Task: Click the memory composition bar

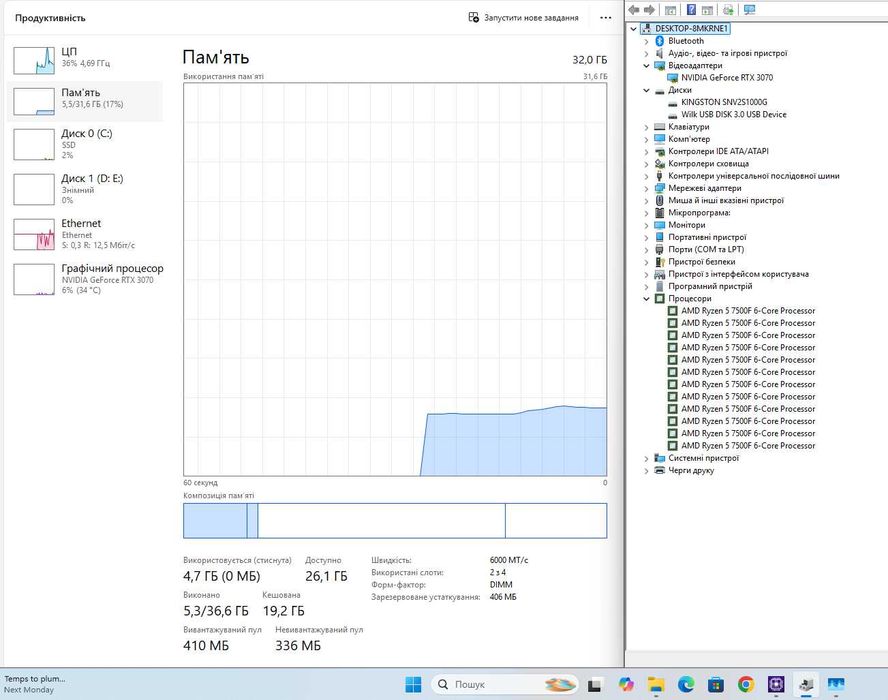Action: tap(395, 520)
